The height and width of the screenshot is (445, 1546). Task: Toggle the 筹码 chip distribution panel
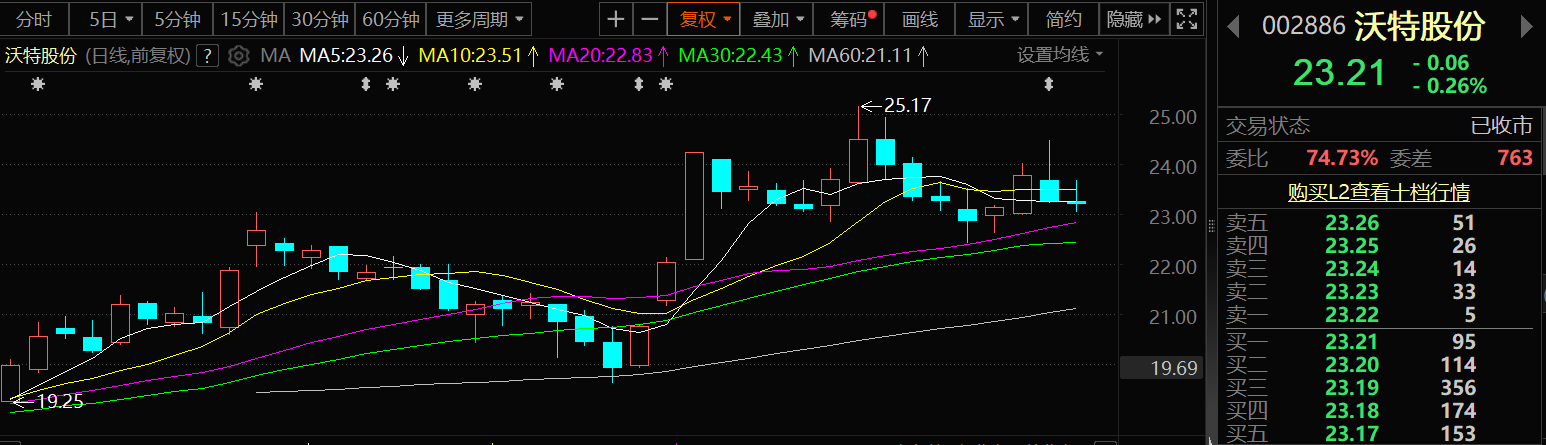852,19
